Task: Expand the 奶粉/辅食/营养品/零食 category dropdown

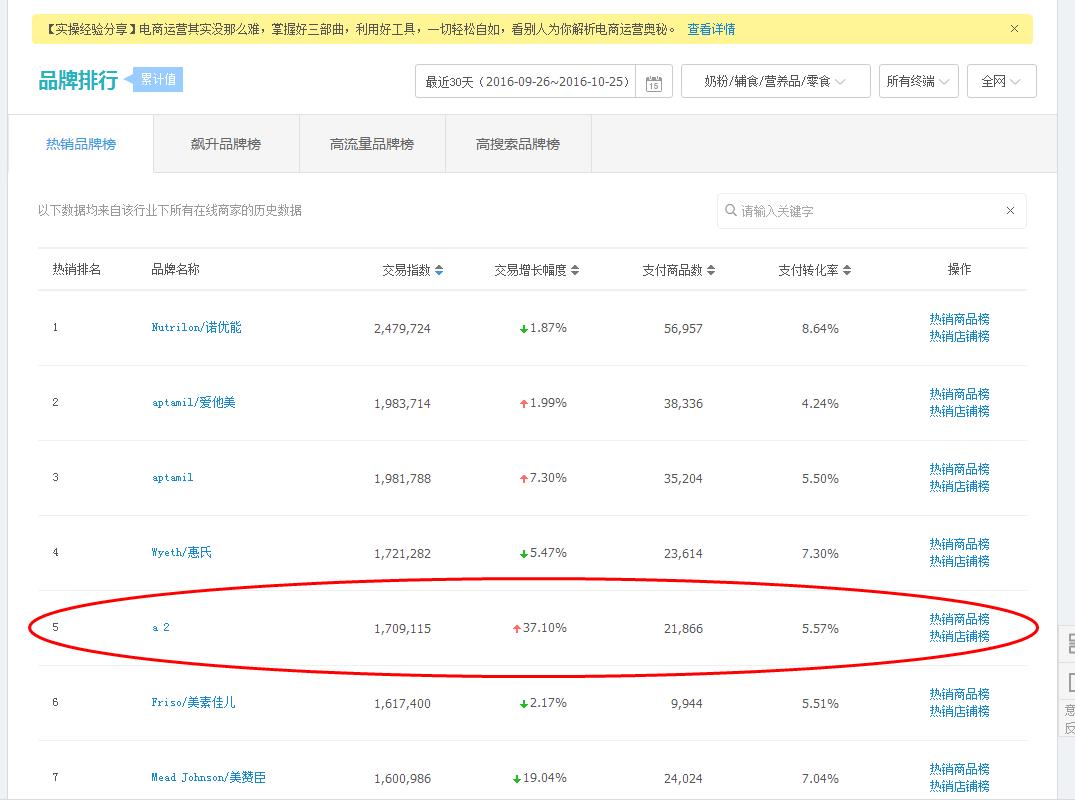Action: pyautogui.click(x=775, y=82)
